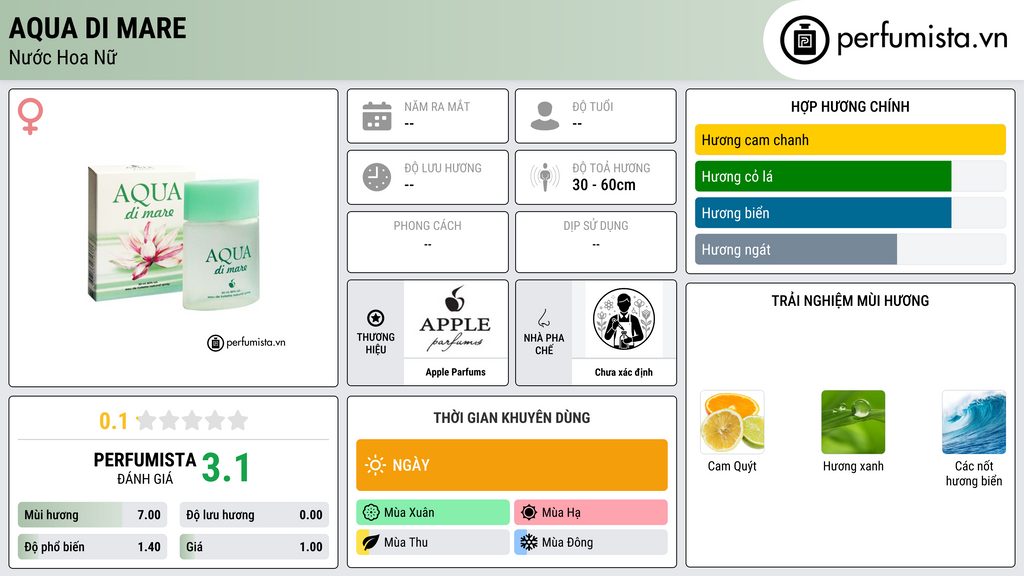The width and height of the screenshot is (1024, 576).
Task: Click the Trải nghiệm mùi hương heading
Action: tap(850, 301)
